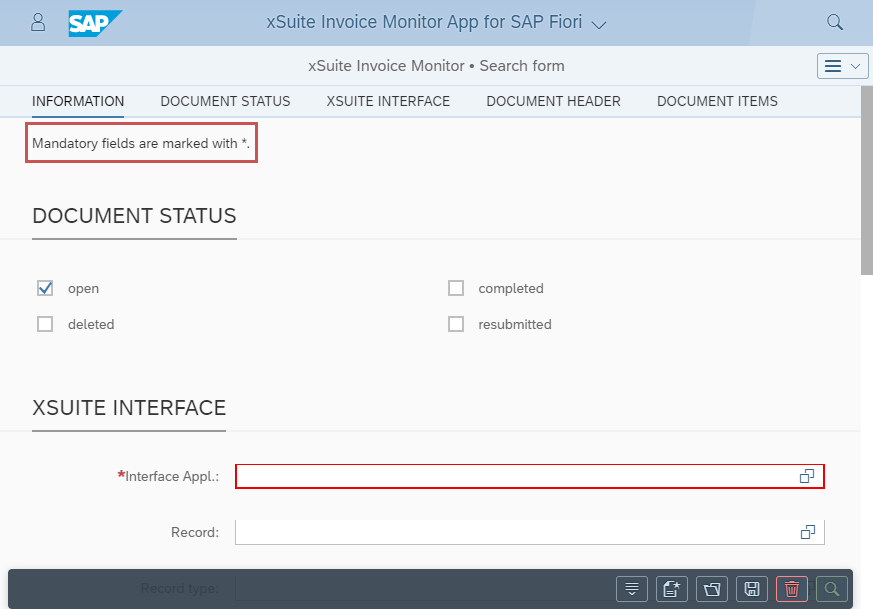Click the save floppy disk icon
The width and height of the screenshot is (873, 609).
pyautogui.click(x=752, y=589)
